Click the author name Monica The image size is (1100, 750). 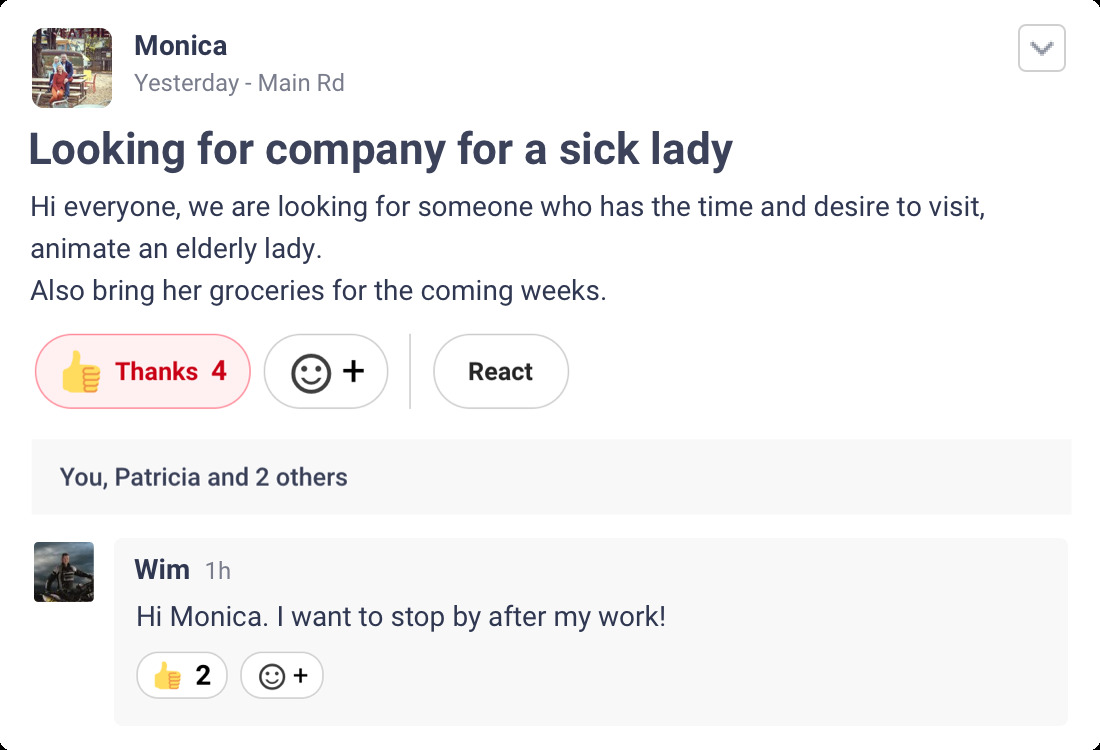(180, 46)
